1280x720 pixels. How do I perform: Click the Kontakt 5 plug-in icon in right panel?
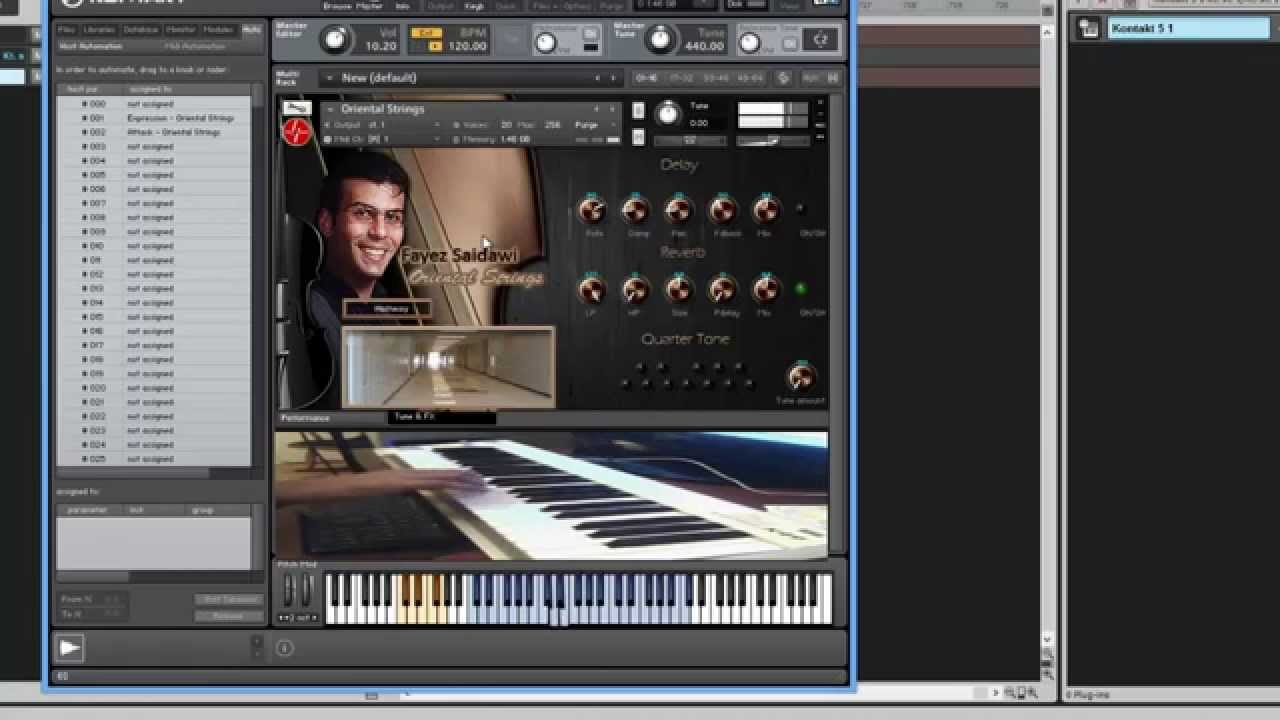[x=1088, y=29]
